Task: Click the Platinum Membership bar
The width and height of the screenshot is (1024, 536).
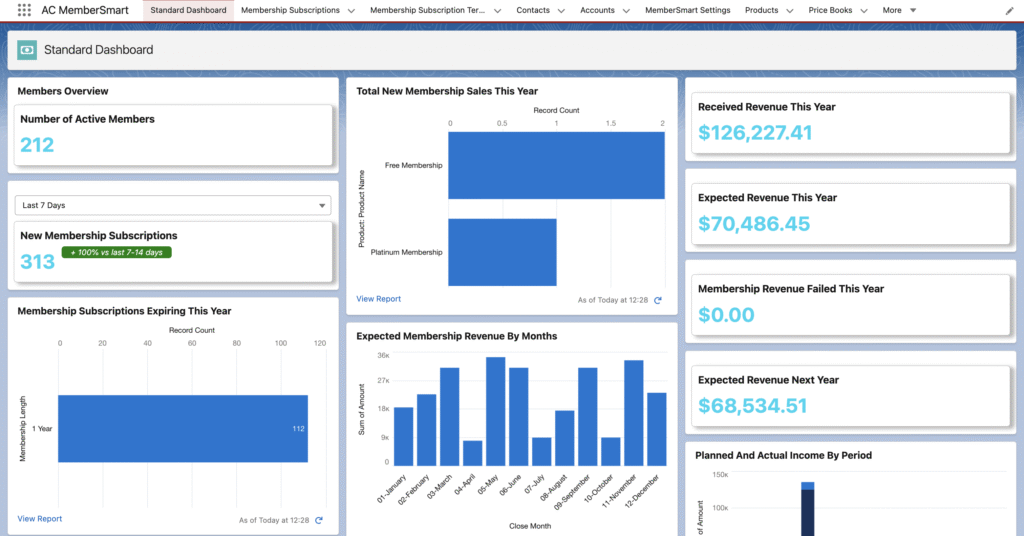Action: 502,252
